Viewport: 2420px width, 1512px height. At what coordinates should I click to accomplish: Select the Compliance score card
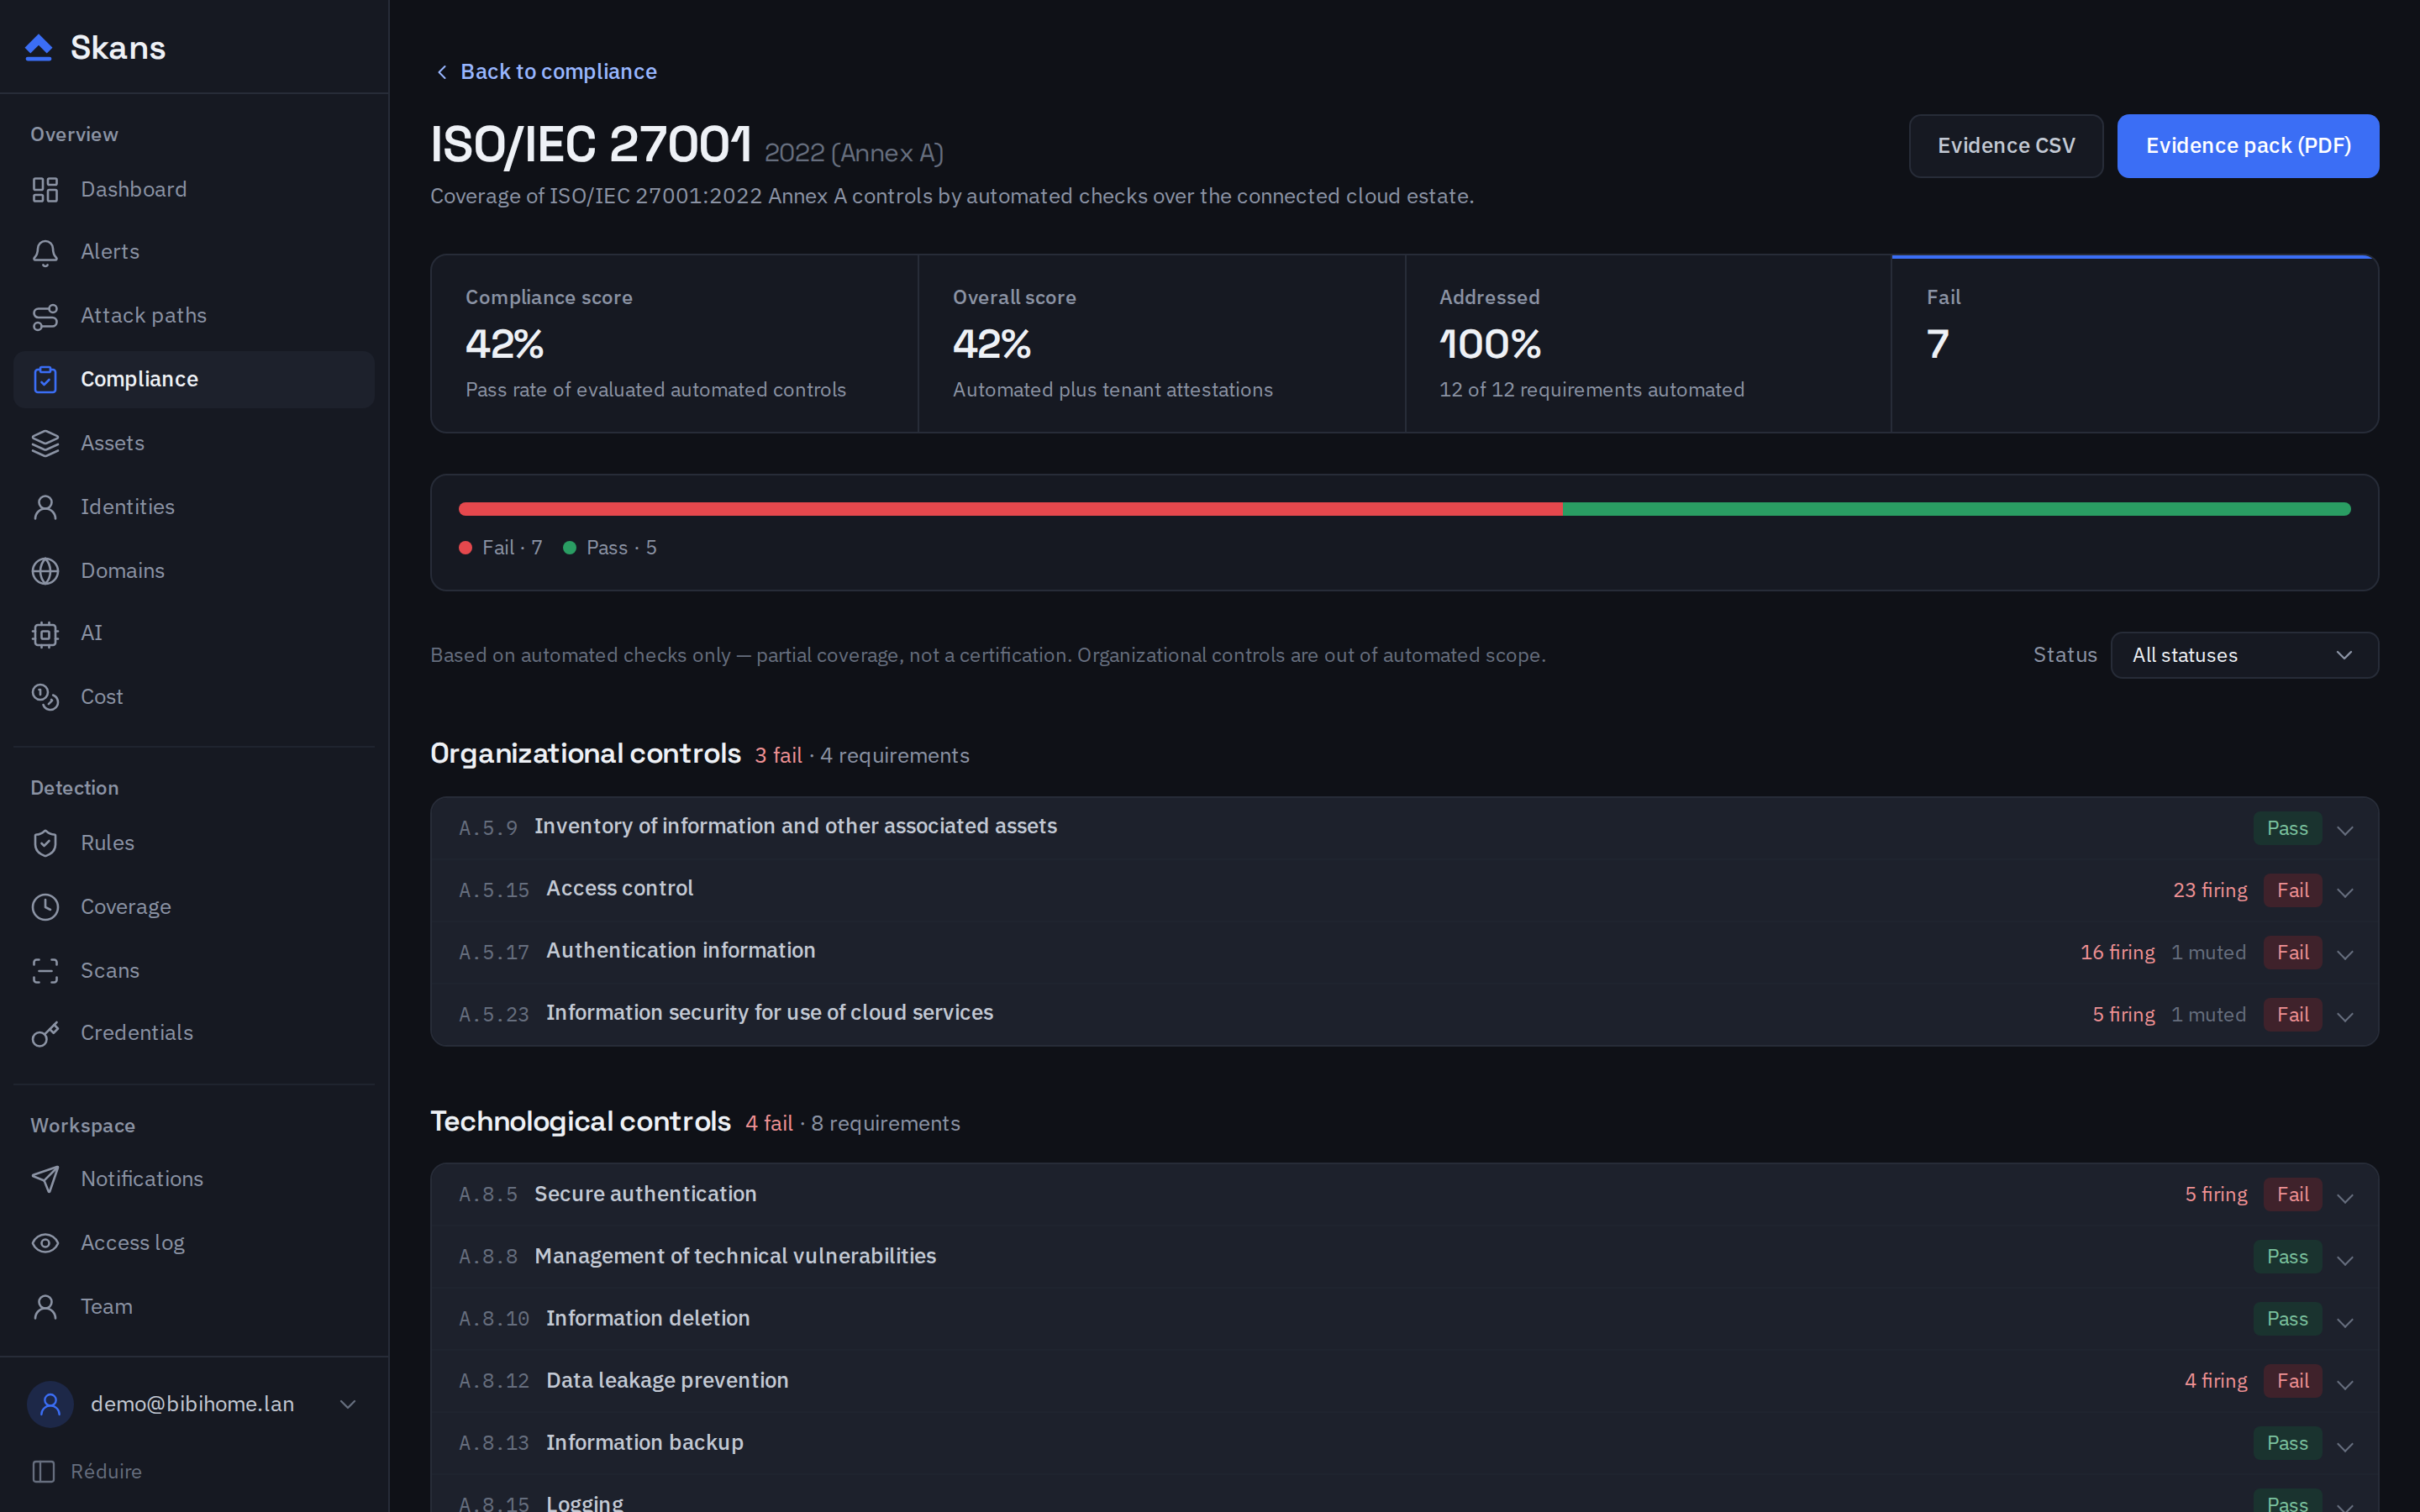pos(675,344)
